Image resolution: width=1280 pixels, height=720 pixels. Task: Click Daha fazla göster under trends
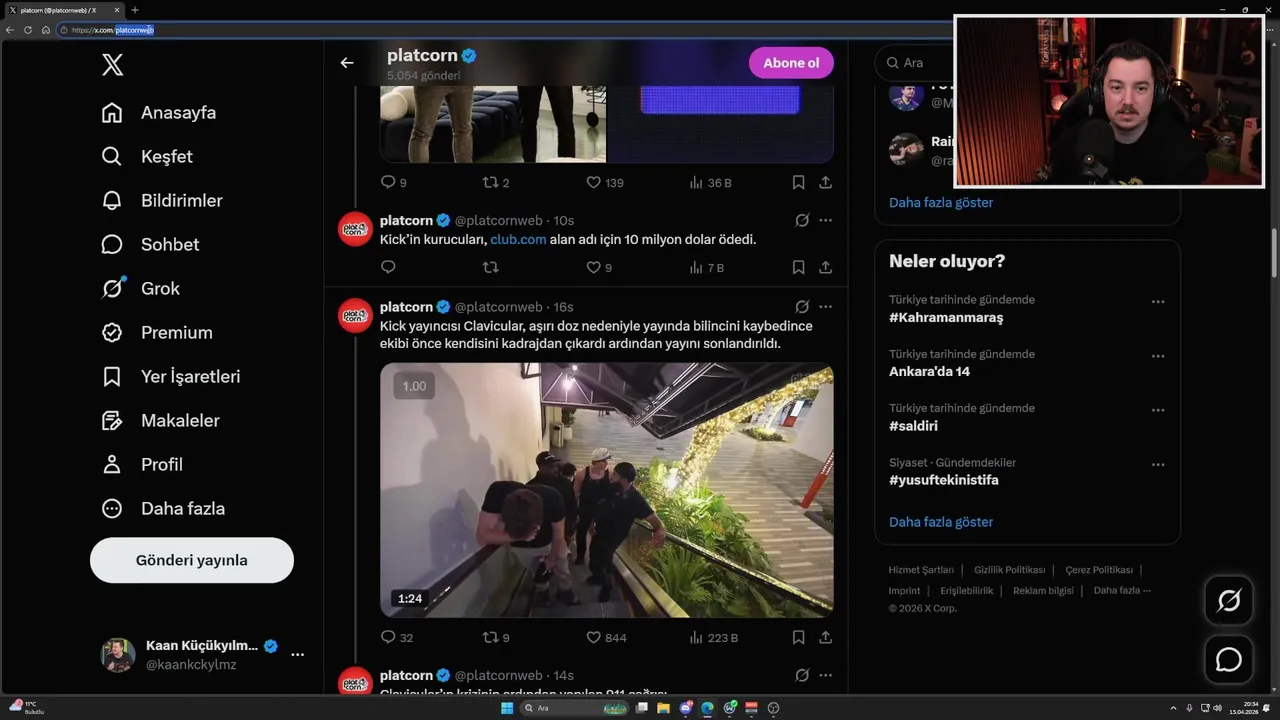[941, 522]
